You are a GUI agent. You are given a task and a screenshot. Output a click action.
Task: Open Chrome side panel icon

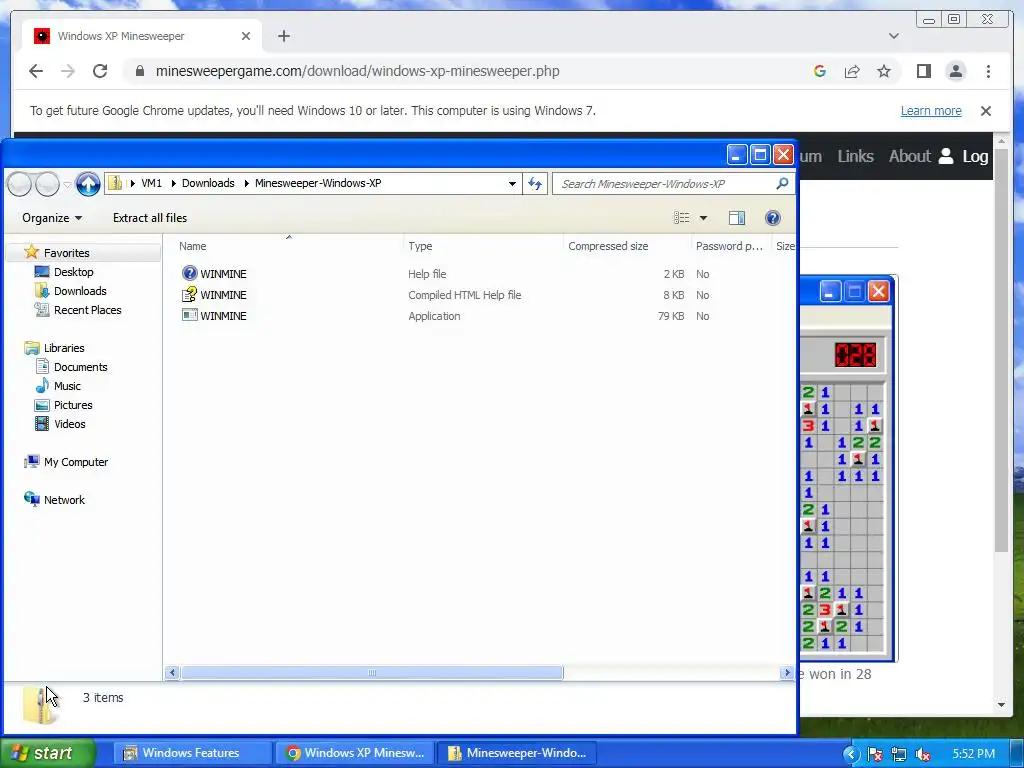click(x=923, y=71)
